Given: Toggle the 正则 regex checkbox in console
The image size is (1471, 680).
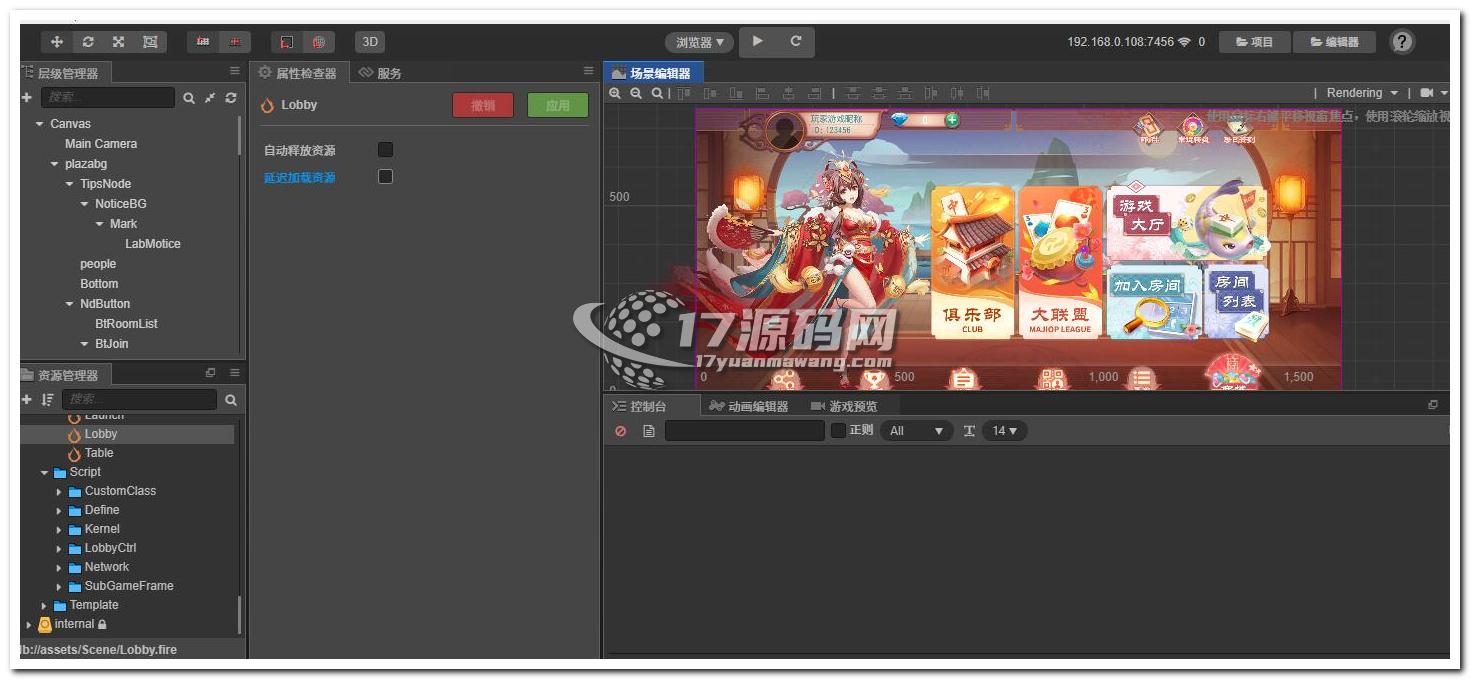Looking at the screenshot, I should click(839, 431).
